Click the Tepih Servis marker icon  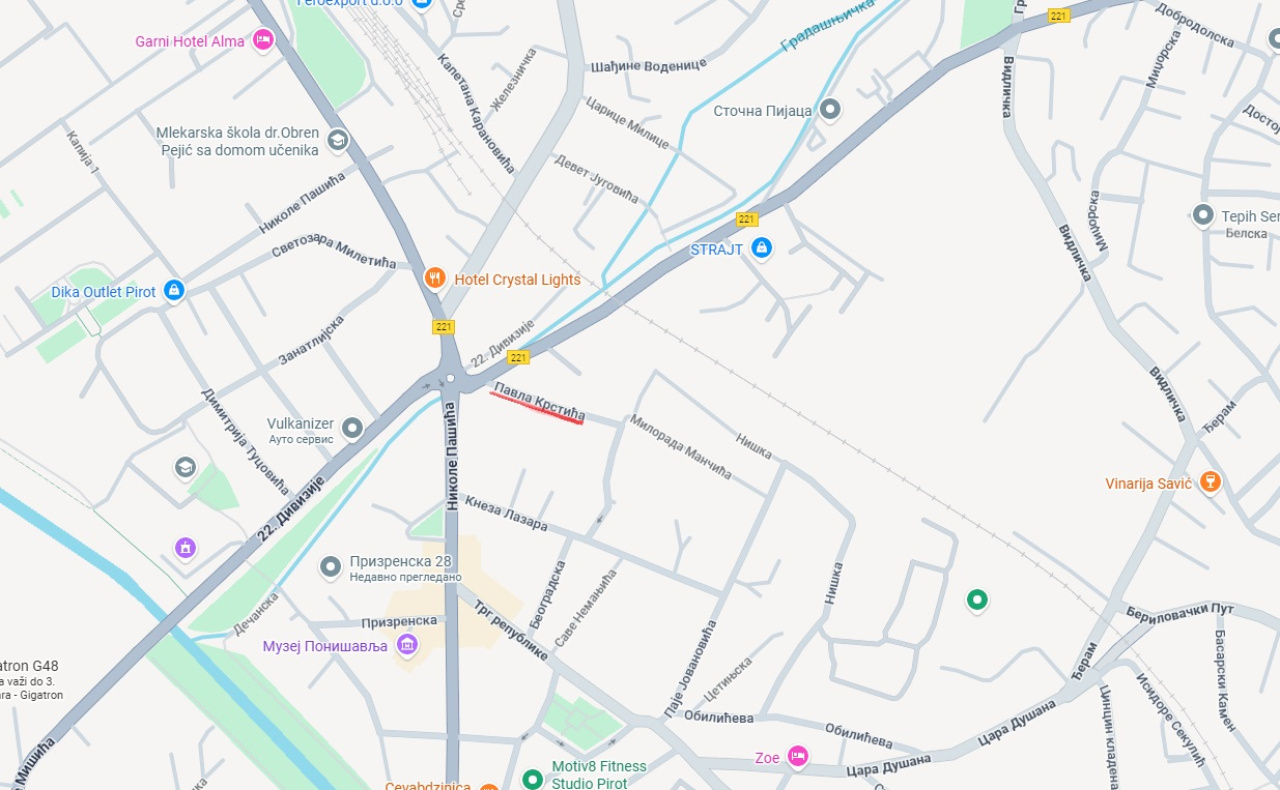pyautogui.click(x=1203, y=215)
